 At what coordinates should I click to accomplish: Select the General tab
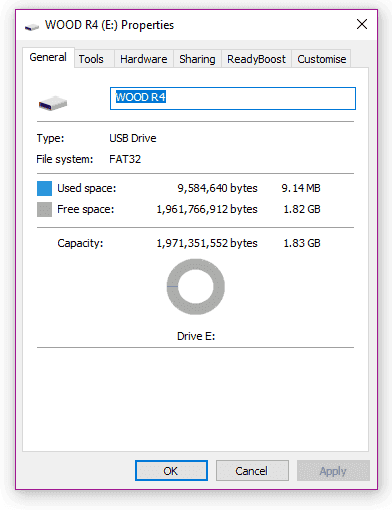[x=48, y=57]
